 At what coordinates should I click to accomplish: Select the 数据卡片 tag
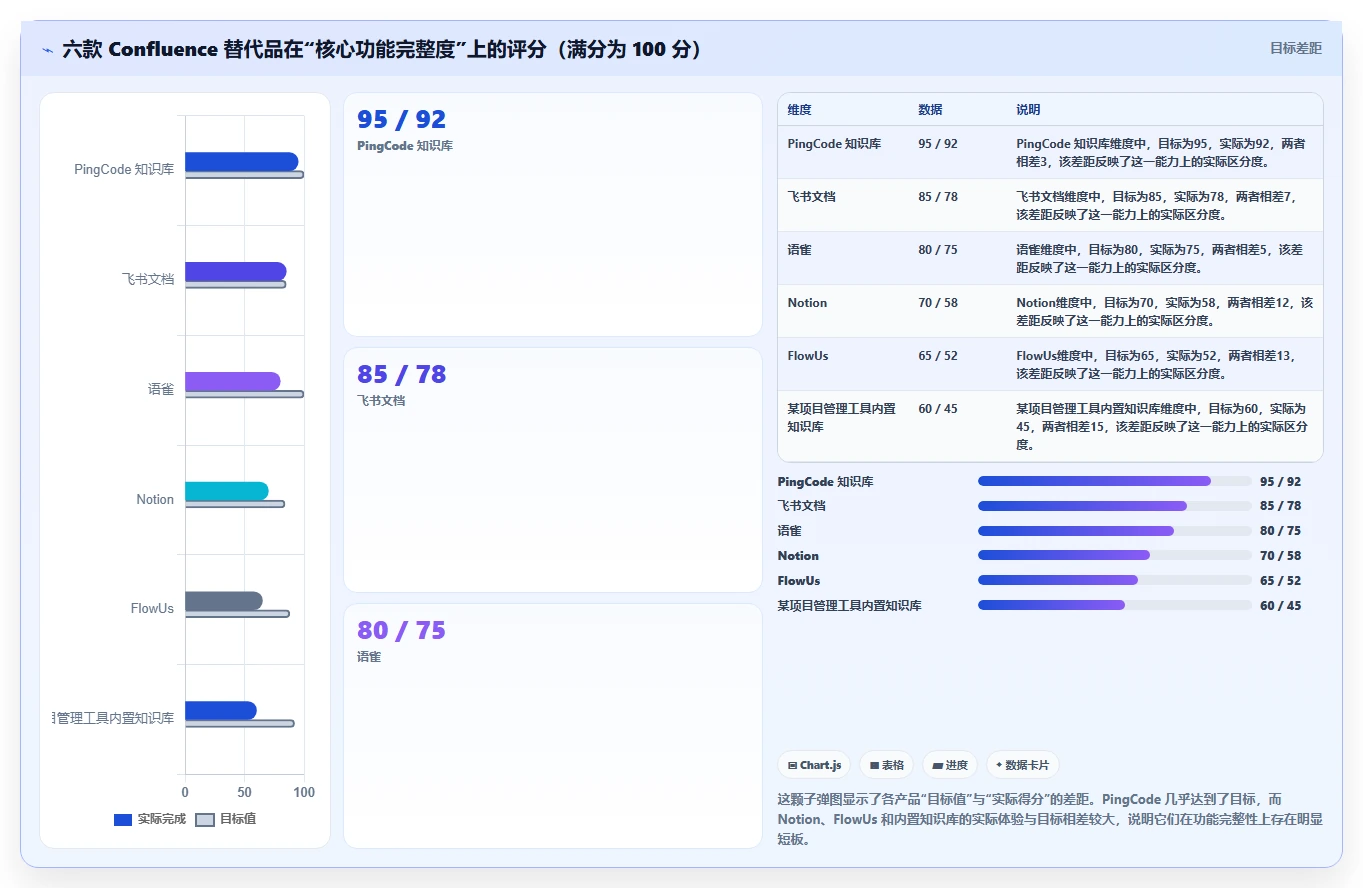1022,765
